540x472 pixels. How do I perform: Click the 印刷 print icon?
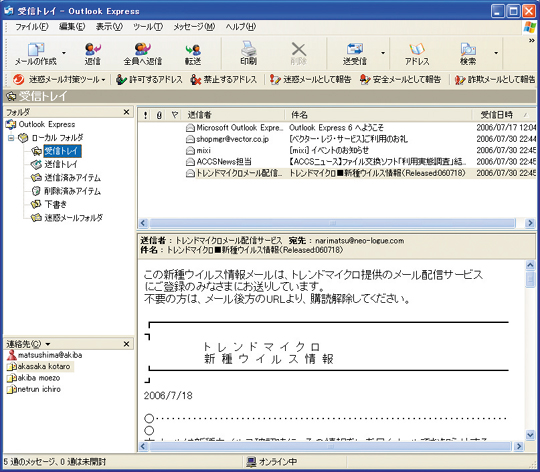248,49
